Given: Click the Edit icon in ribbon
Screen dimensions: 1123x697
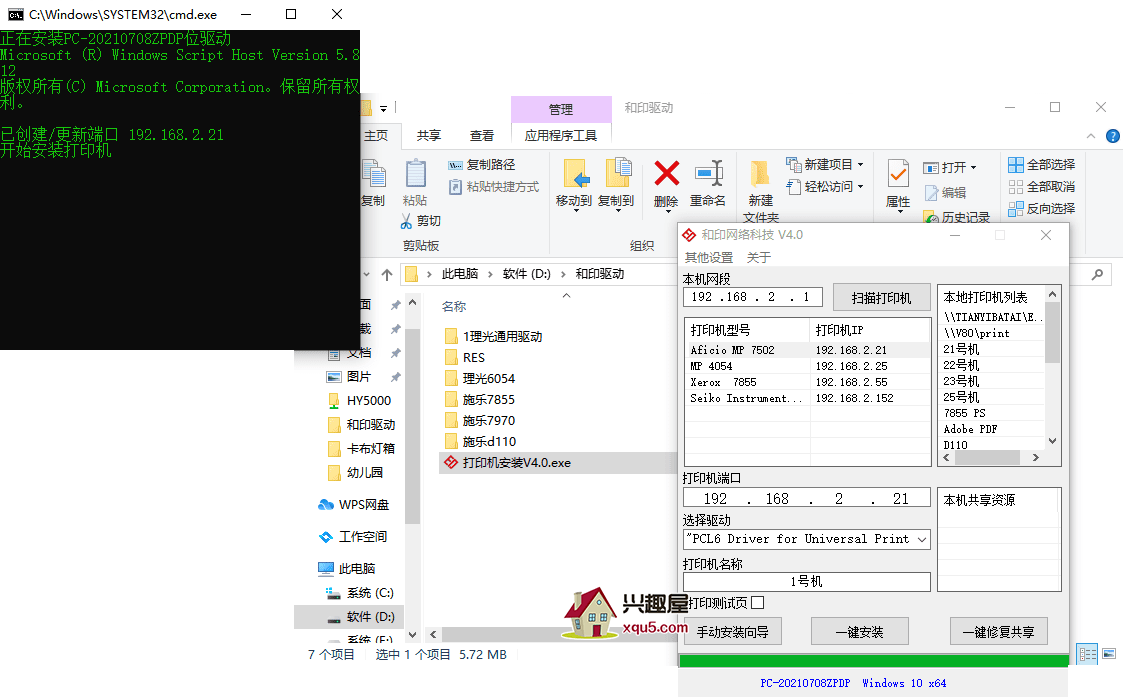Looking at the screenshot, I should pos(931,193).
